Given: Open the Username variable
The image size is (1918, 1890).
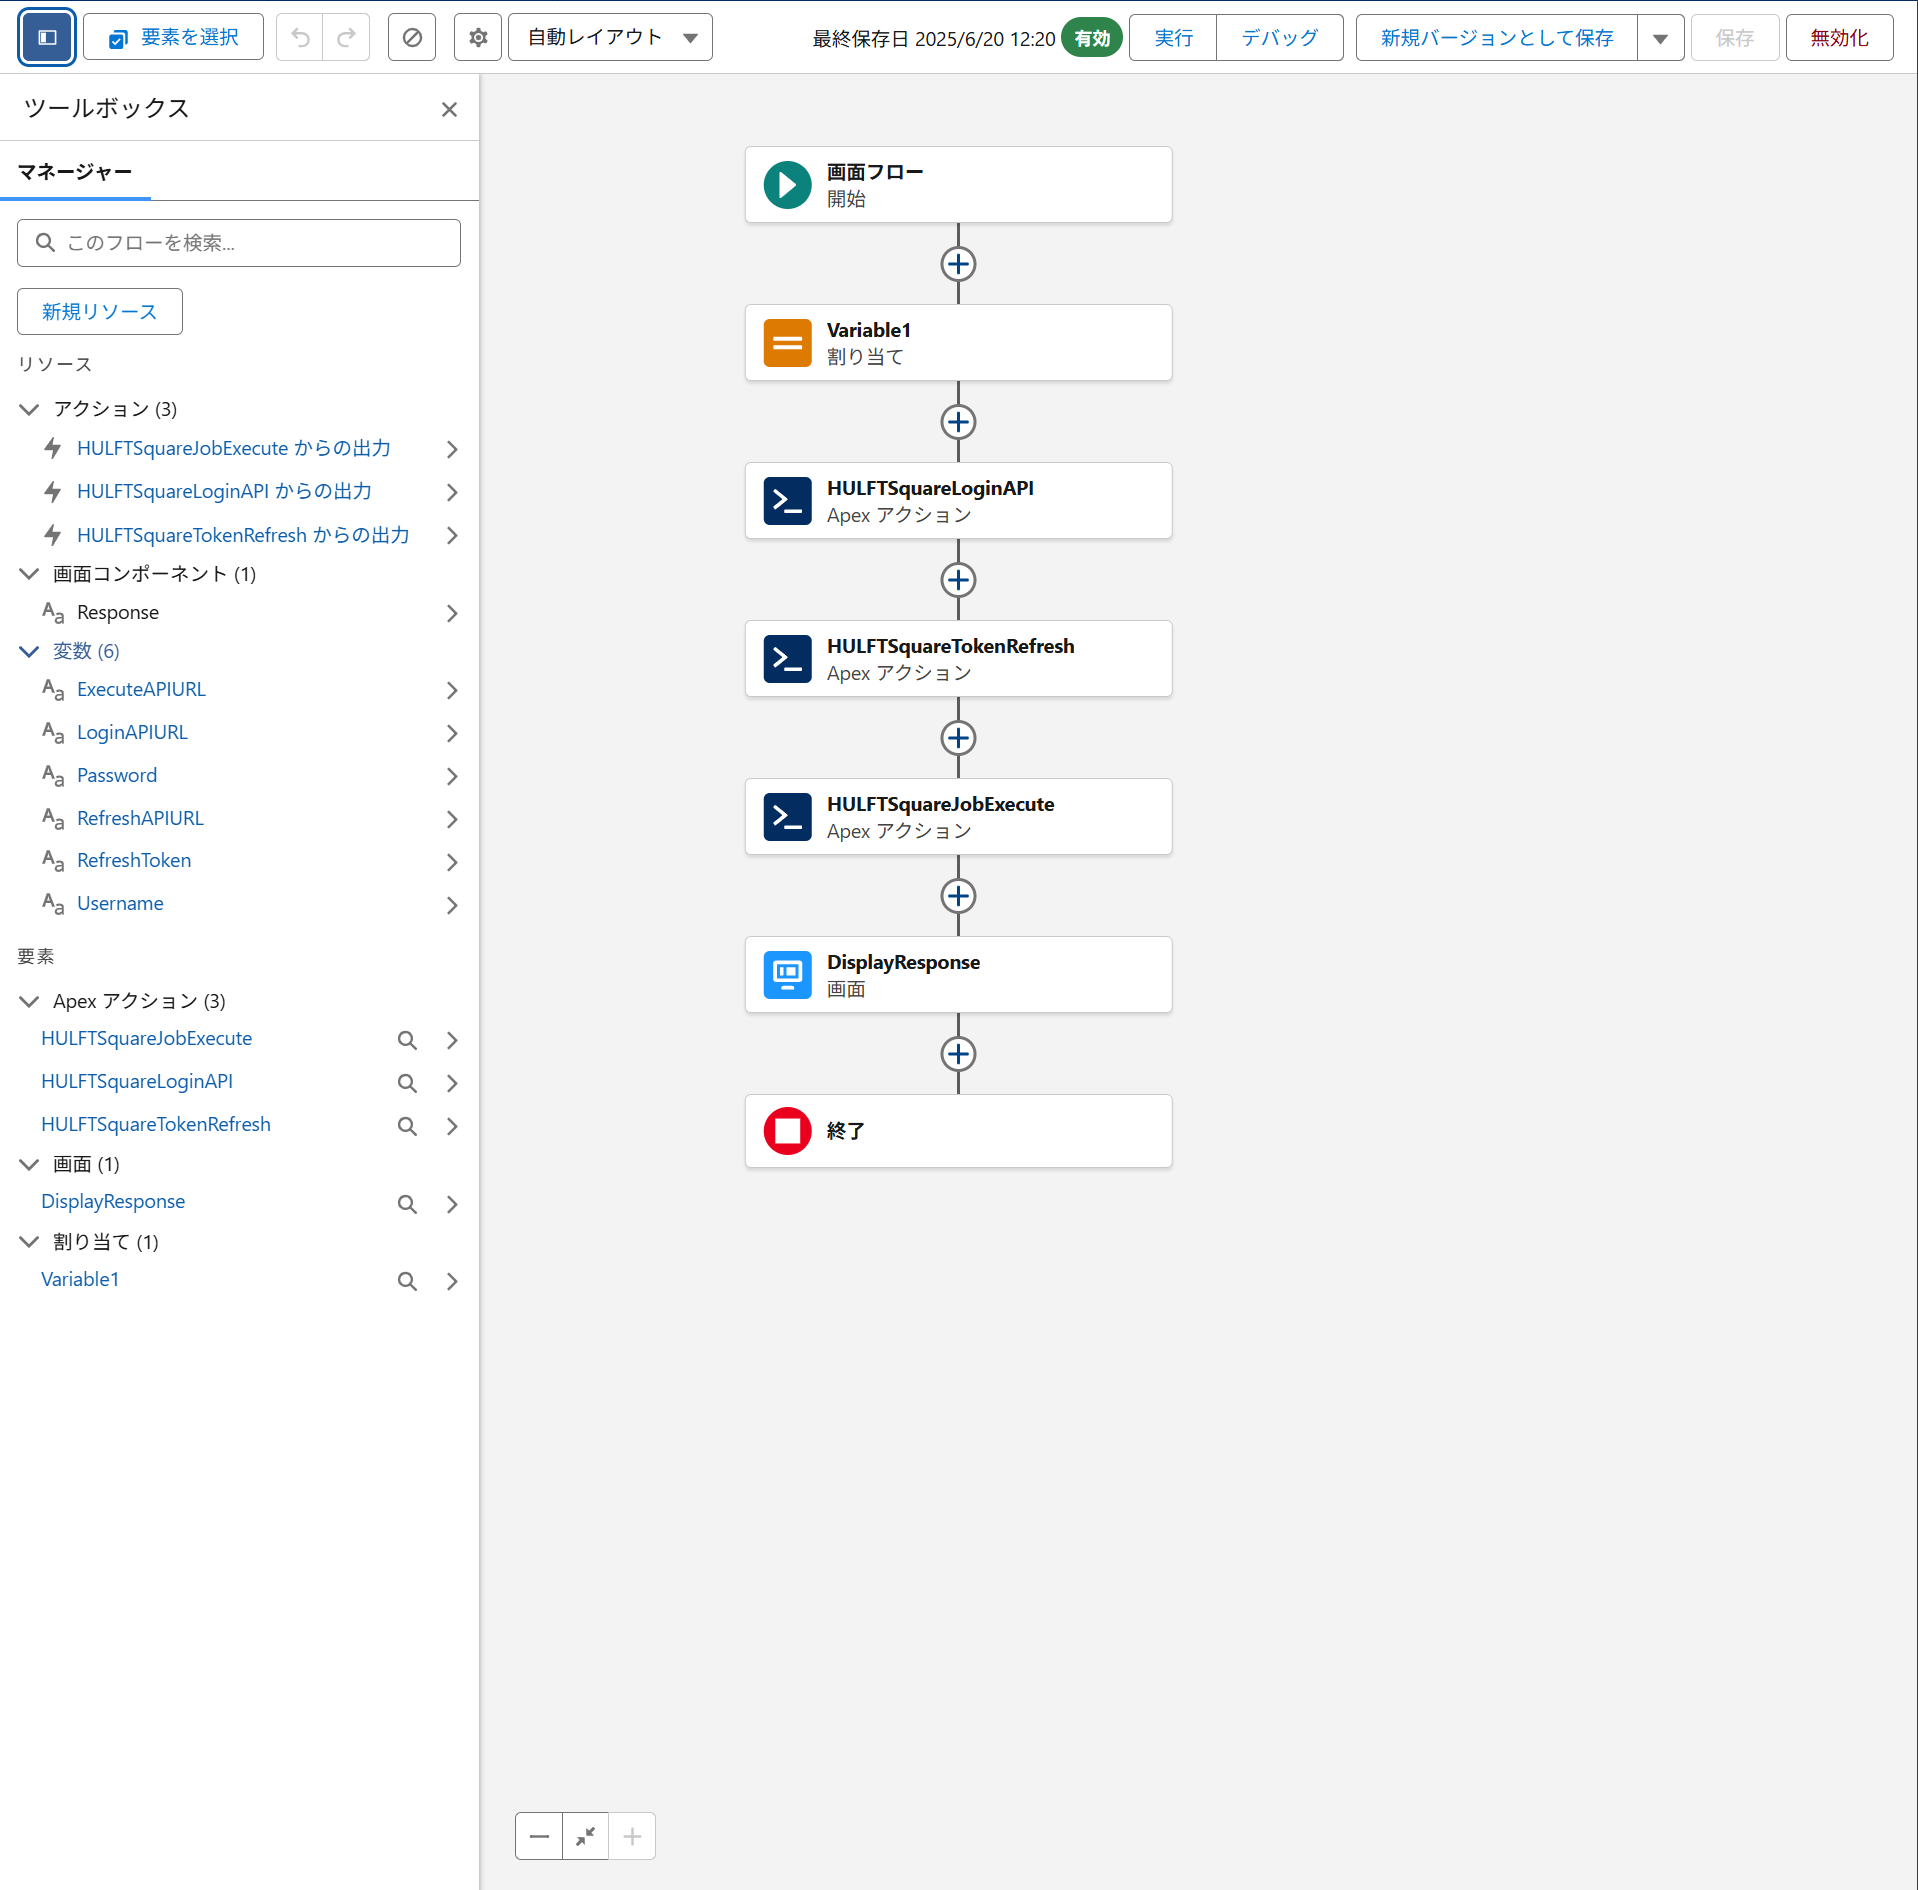Looking at the screenshot, I should [120, 904].
